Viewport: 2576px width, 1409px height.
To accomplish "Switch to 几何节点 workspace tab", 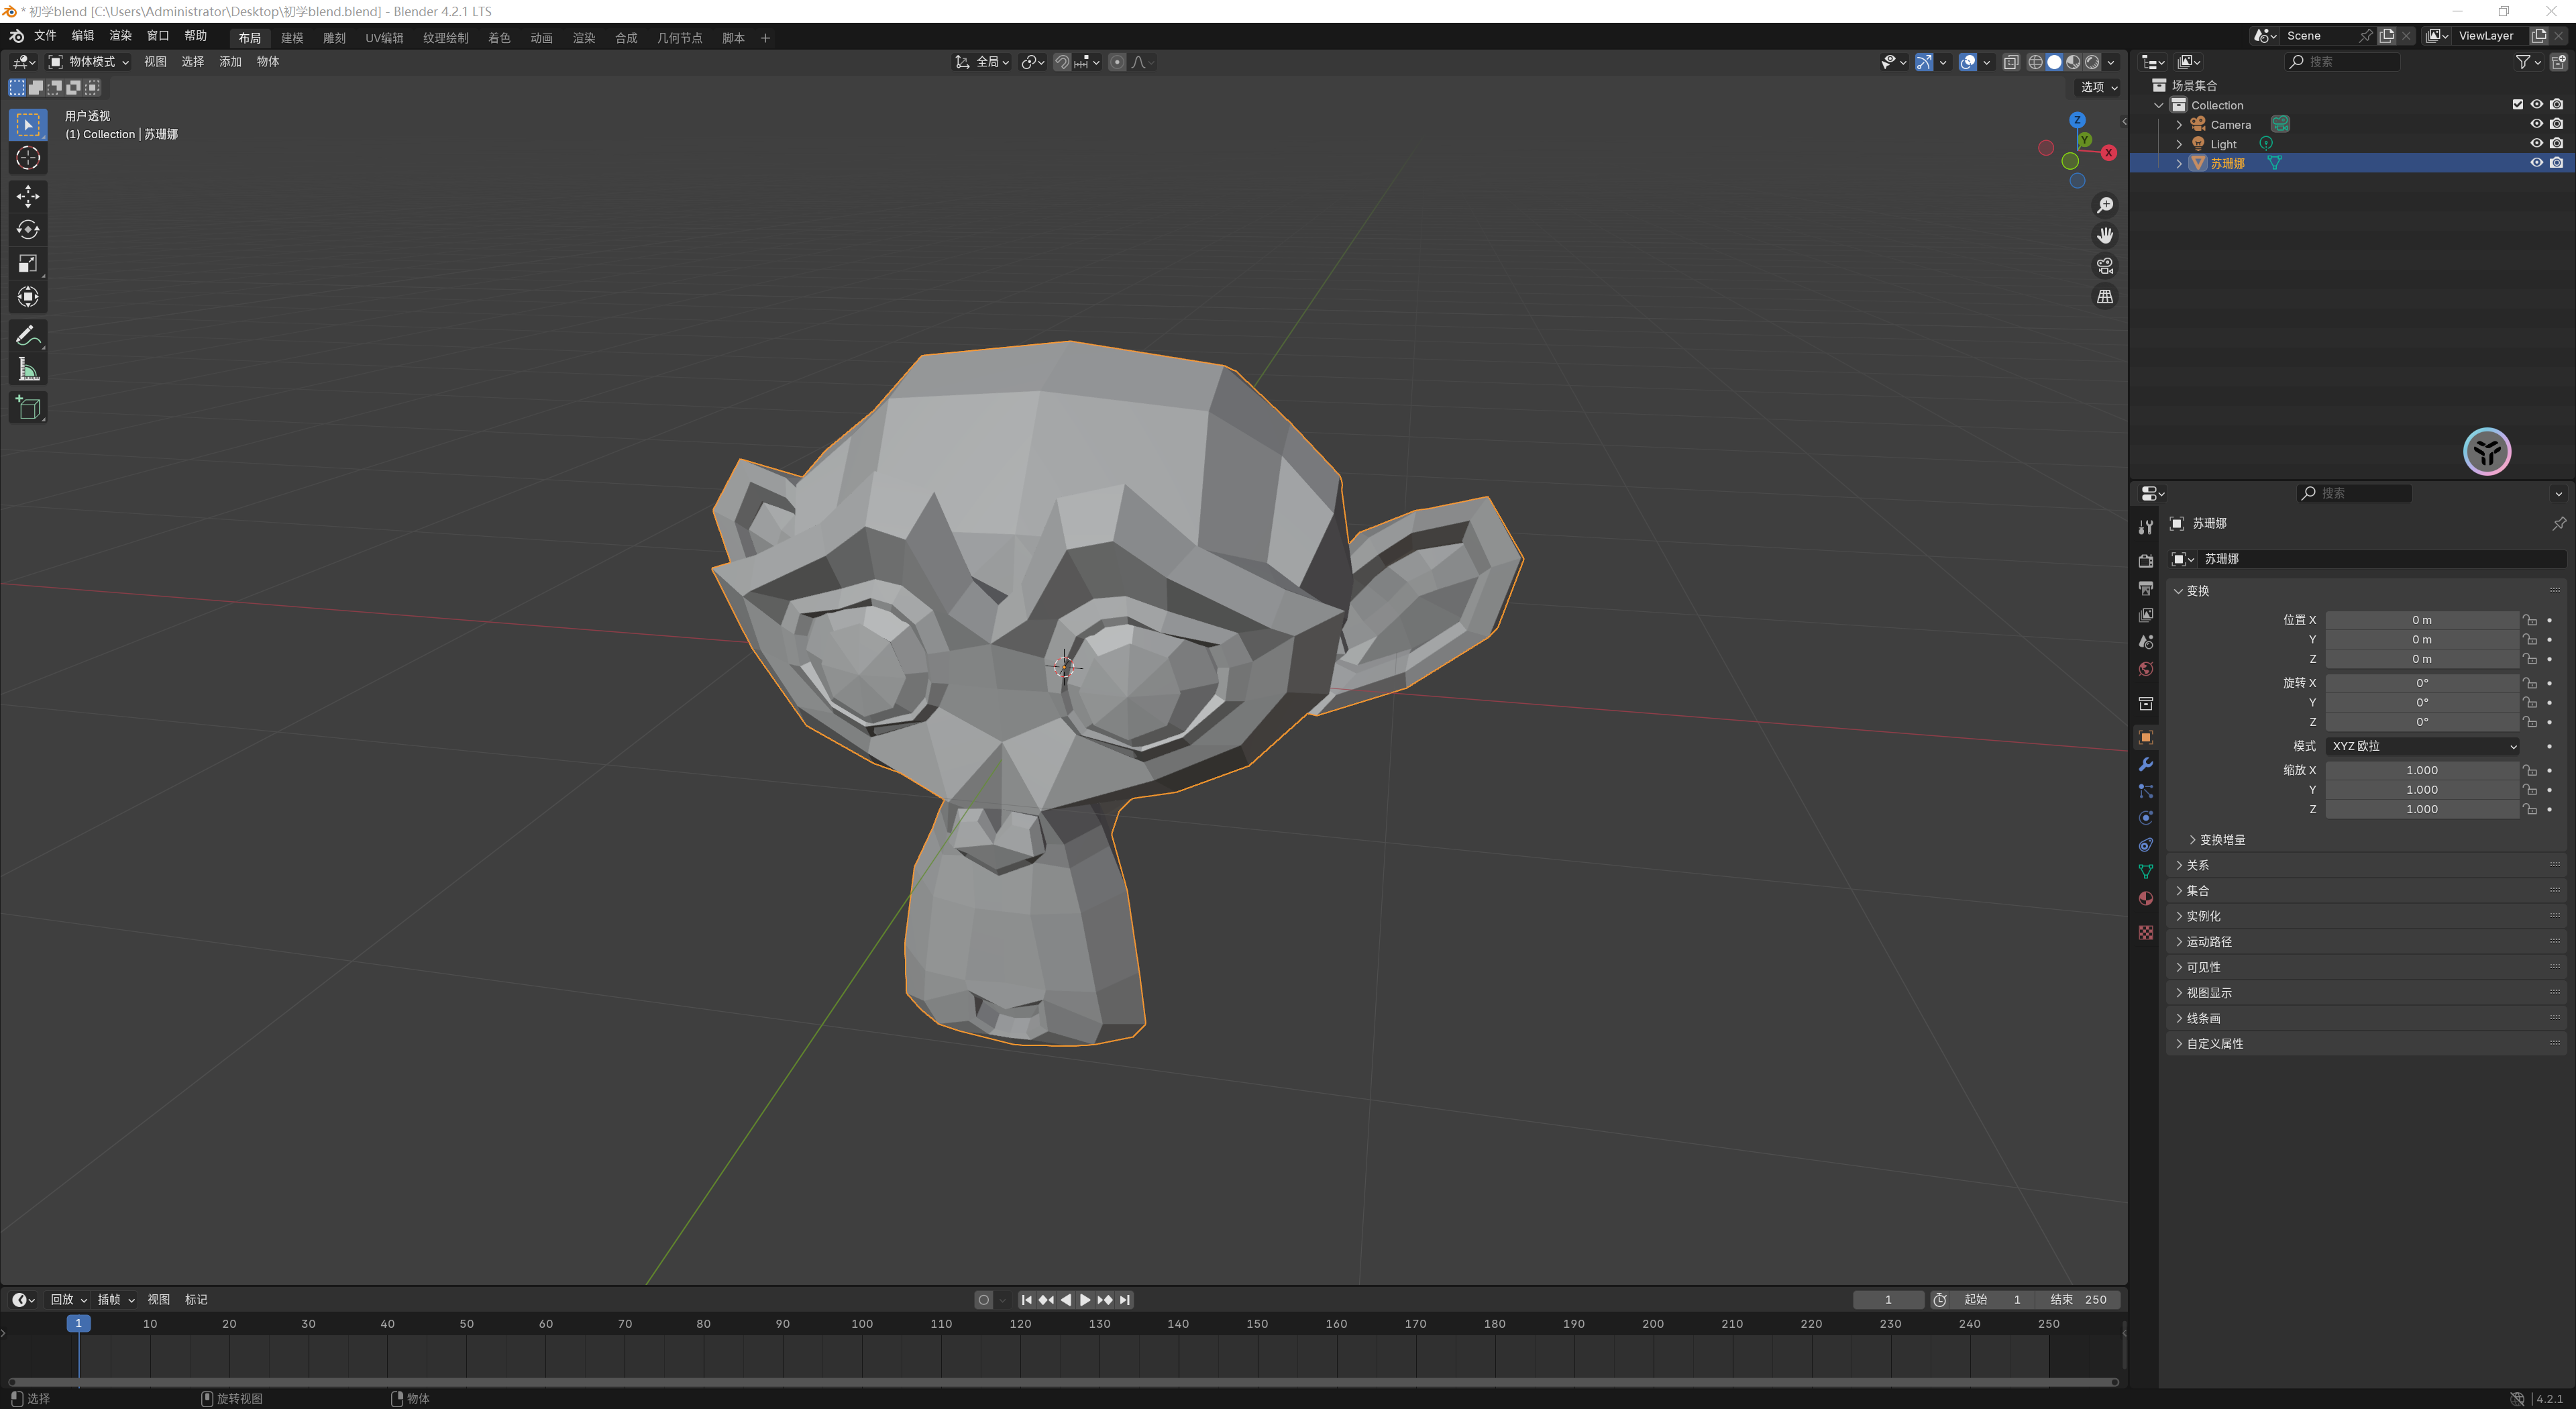I will pyautogui.click(x=679, y=38).
